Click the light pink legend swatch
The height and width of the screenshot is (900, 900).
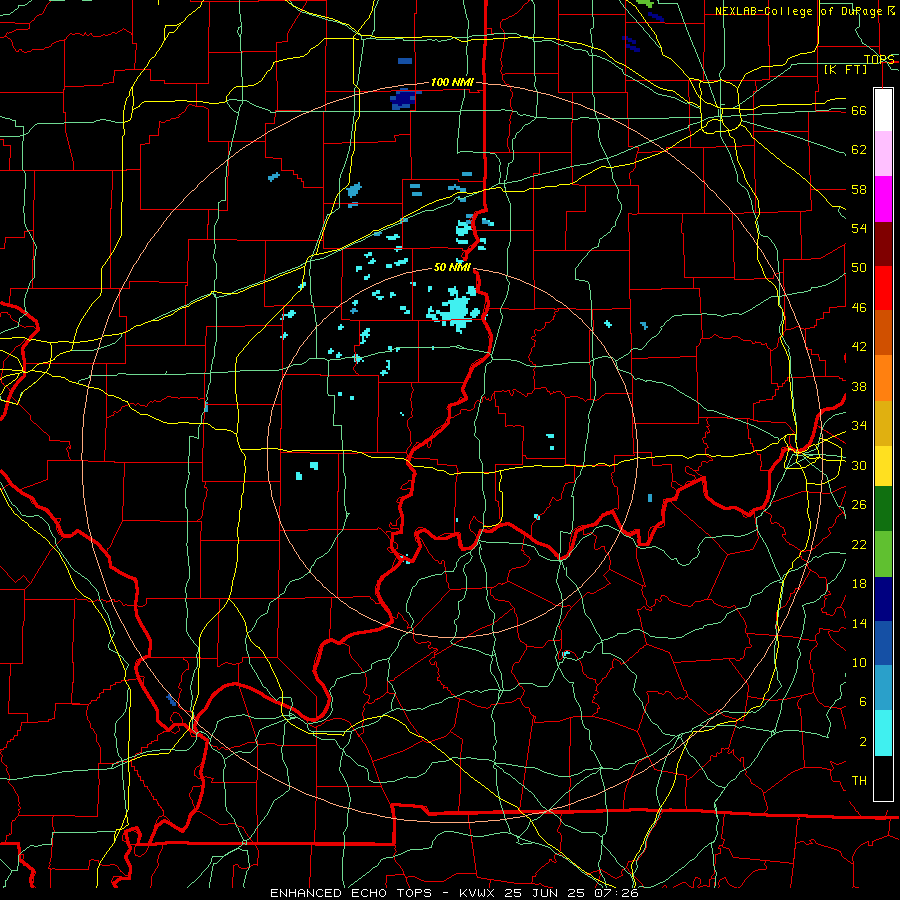883,154
